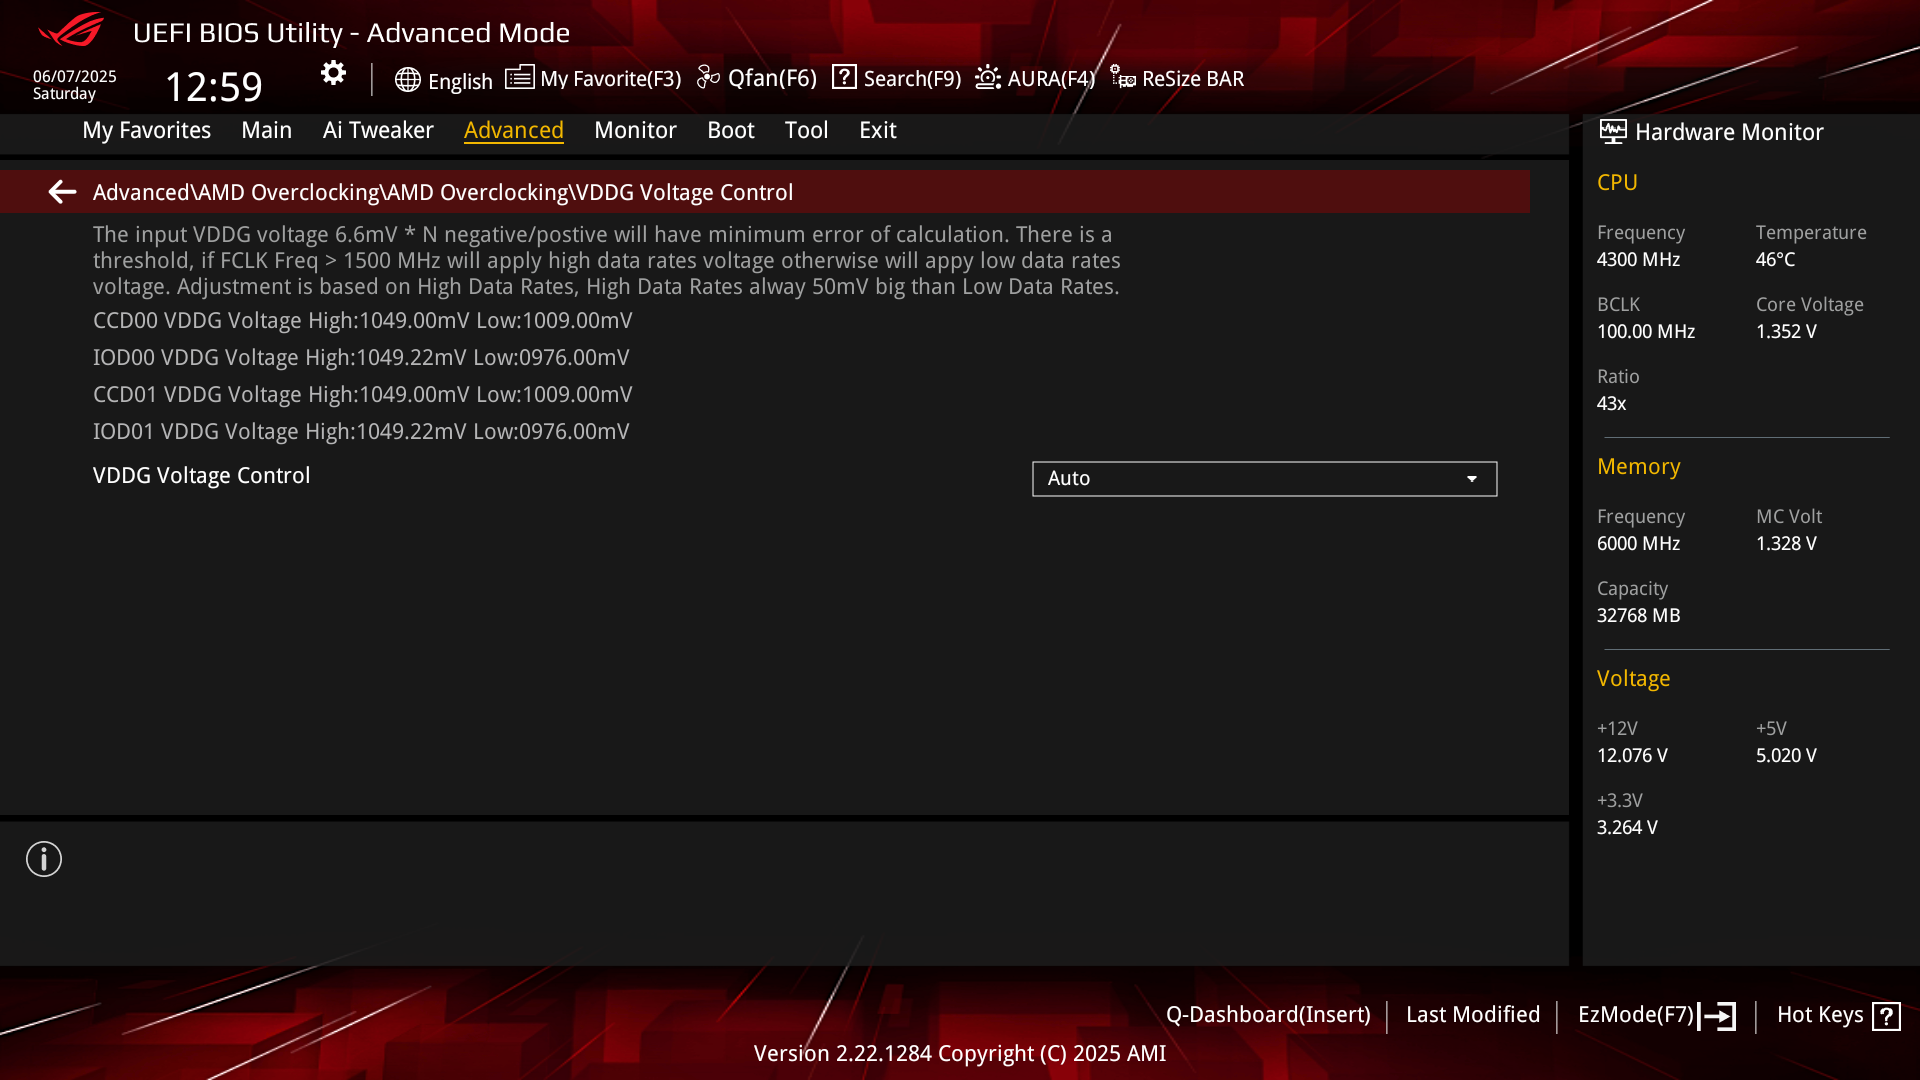Show Last Modified settings
Screen dimensions: 1920x1080
(x=1473, y=1015)
